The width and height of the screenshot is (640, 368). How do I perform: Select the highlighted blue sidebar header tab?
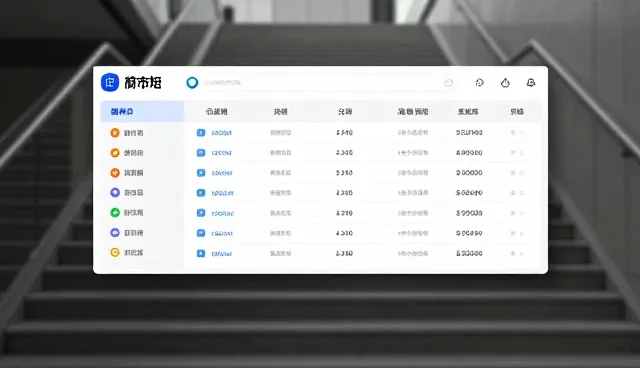(142, 111)
